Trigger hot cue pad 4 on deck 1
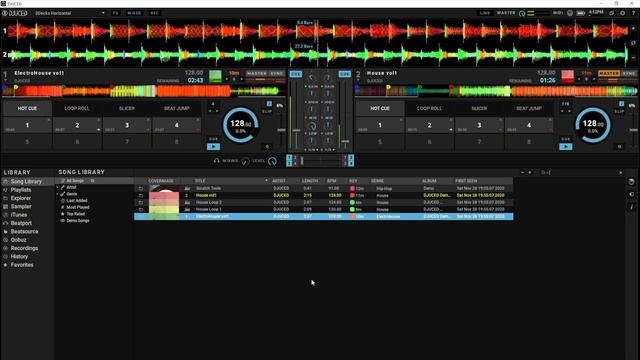Screen dimensions: 640x360 (x=176, y=125)
